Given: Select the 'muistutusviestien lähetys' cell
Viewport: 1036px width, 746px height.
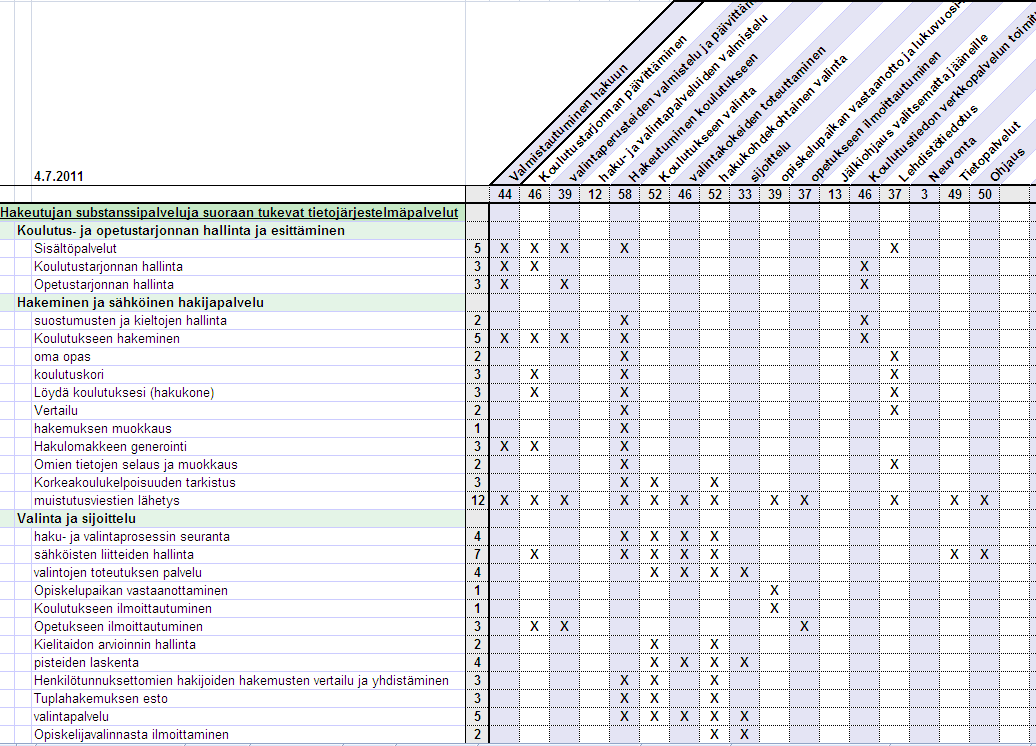Looking at the screenshot, I should pos(106,500).
